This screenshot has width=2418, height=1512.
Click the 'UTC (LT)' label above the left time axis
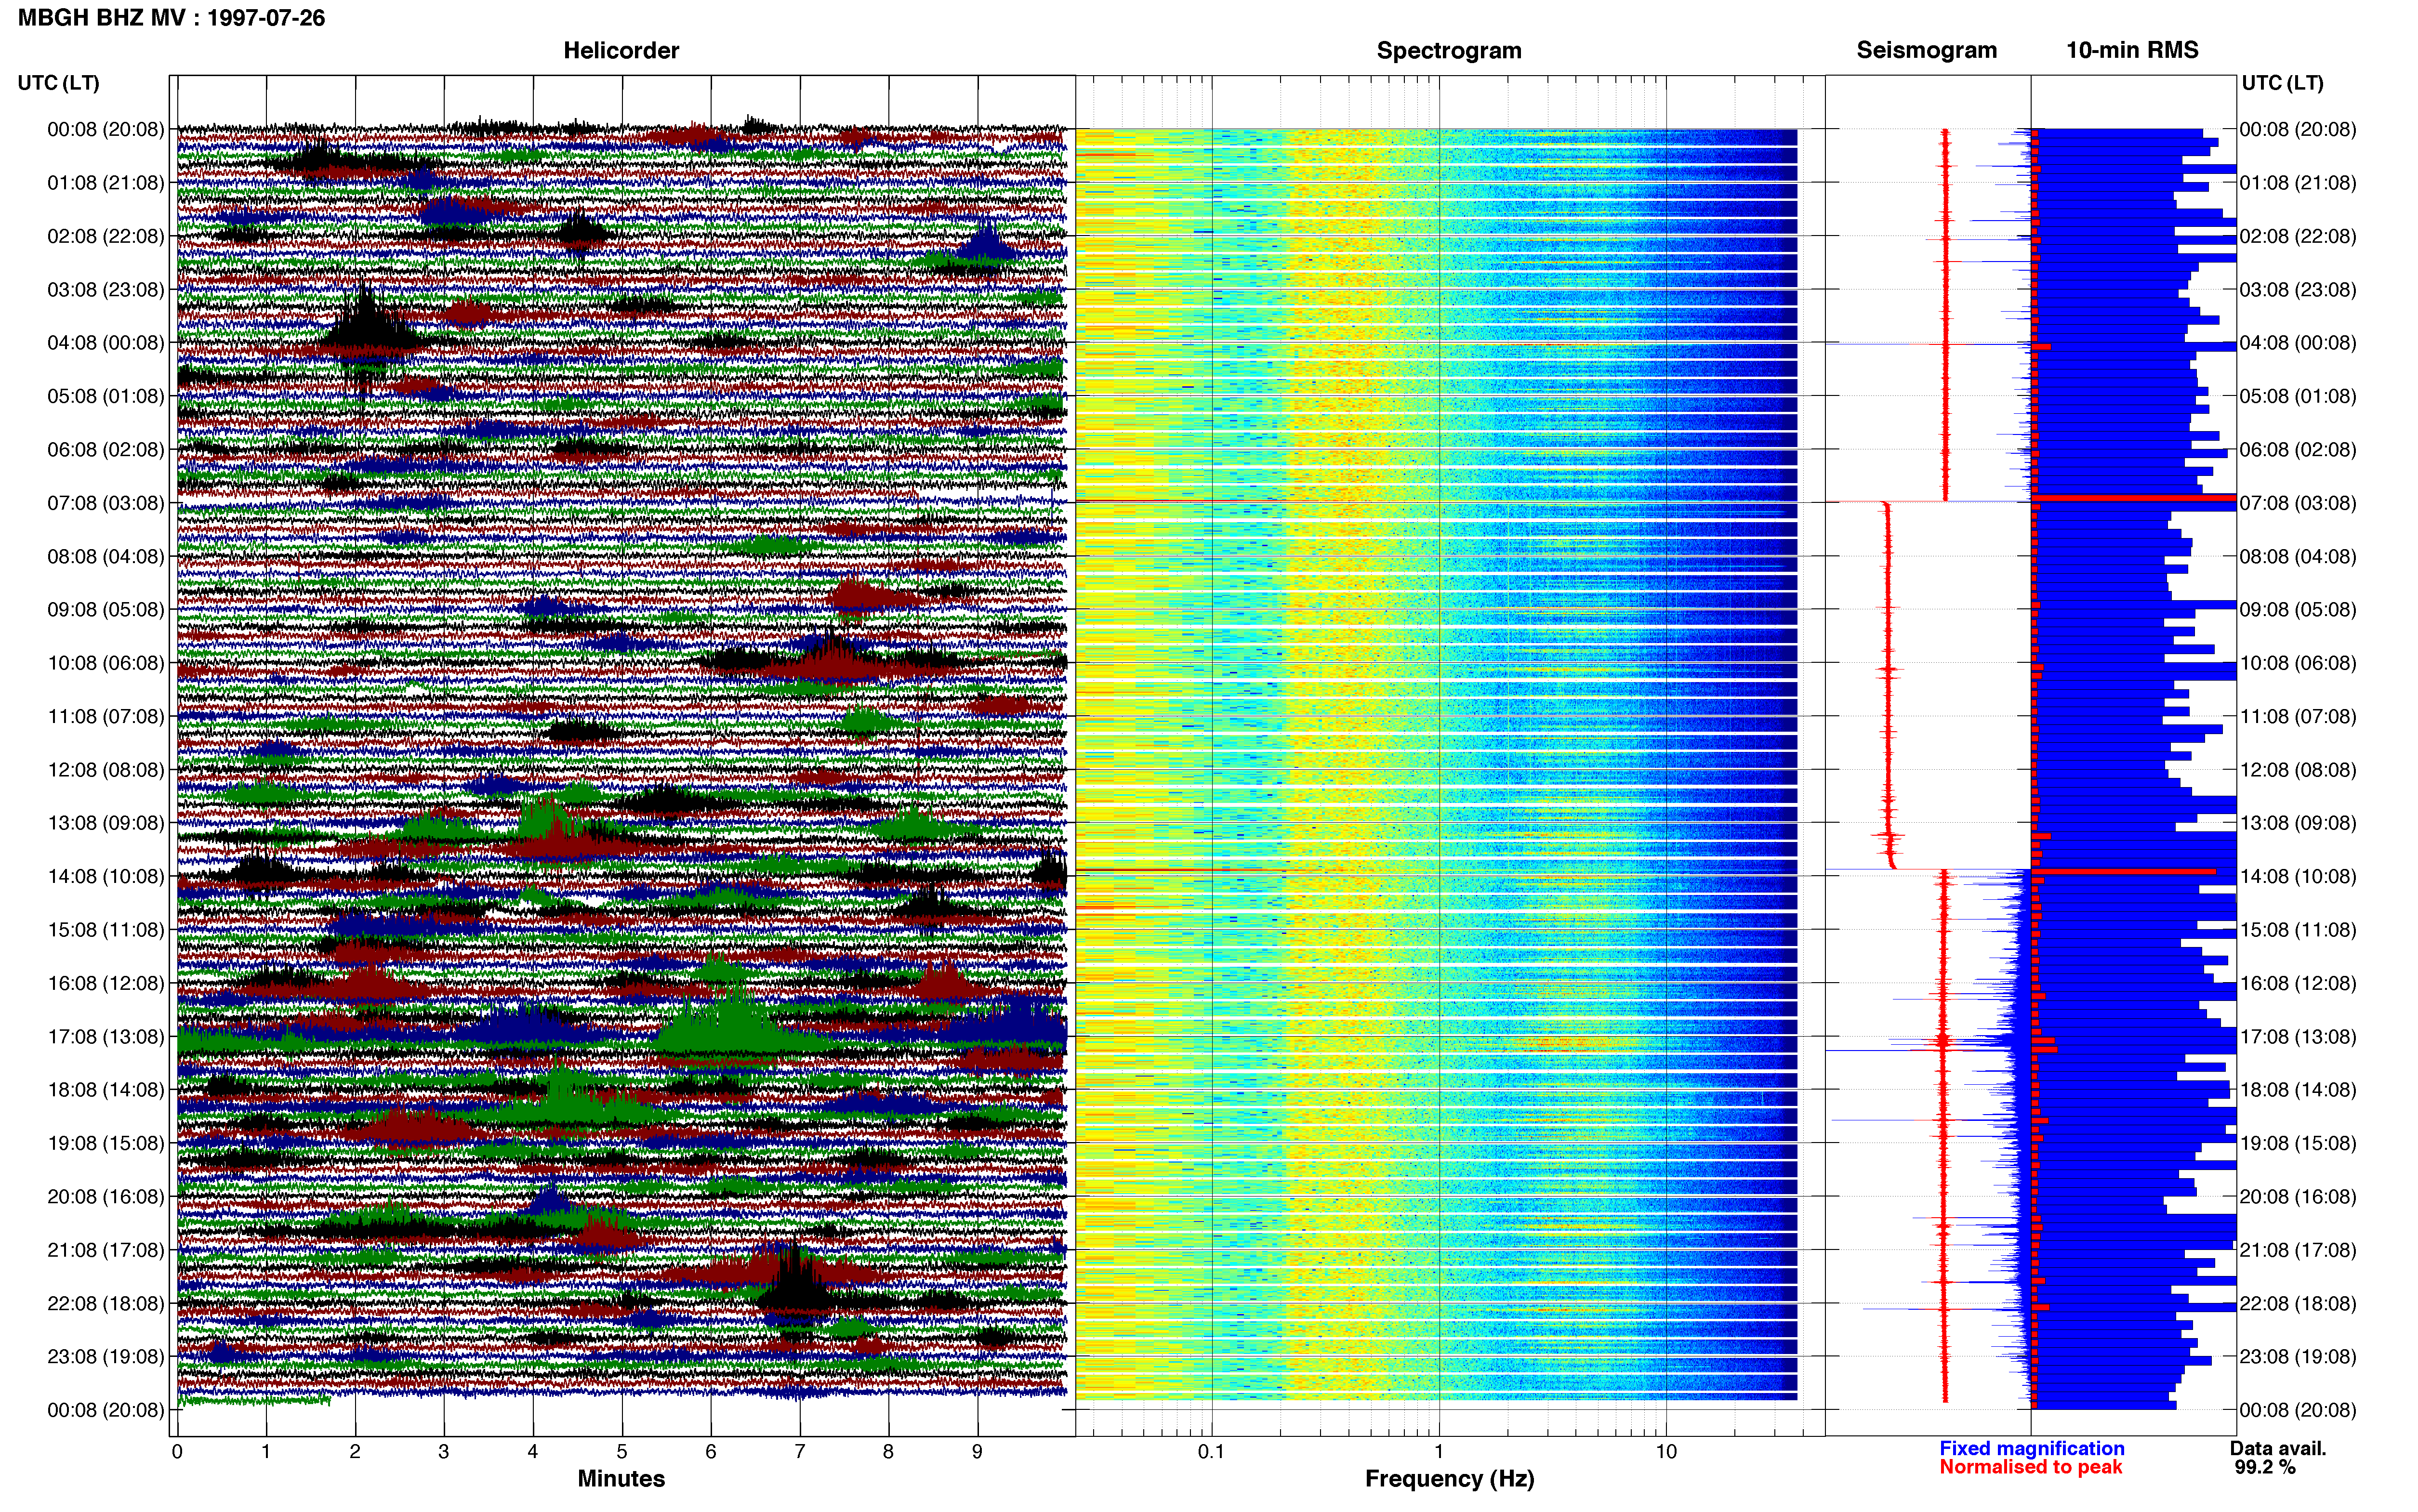point(58,83)
